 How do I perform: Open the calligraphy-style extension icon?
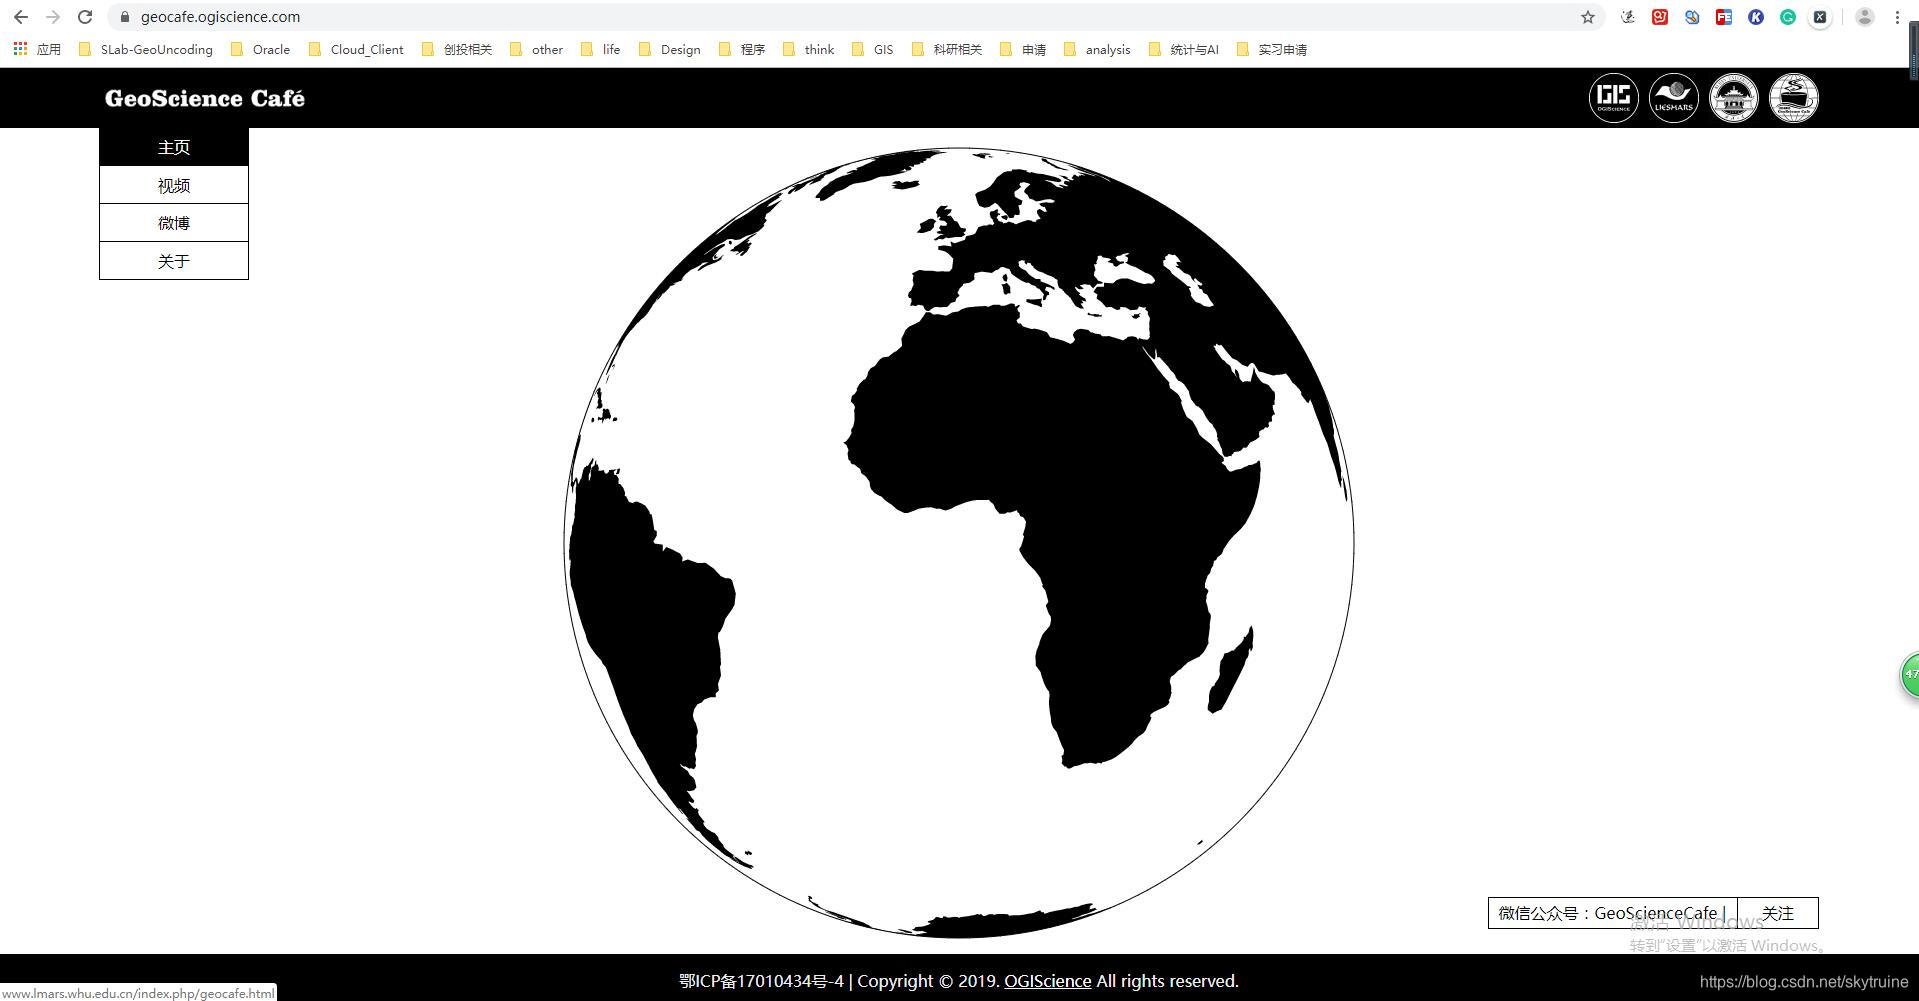tap(1628, 17)
